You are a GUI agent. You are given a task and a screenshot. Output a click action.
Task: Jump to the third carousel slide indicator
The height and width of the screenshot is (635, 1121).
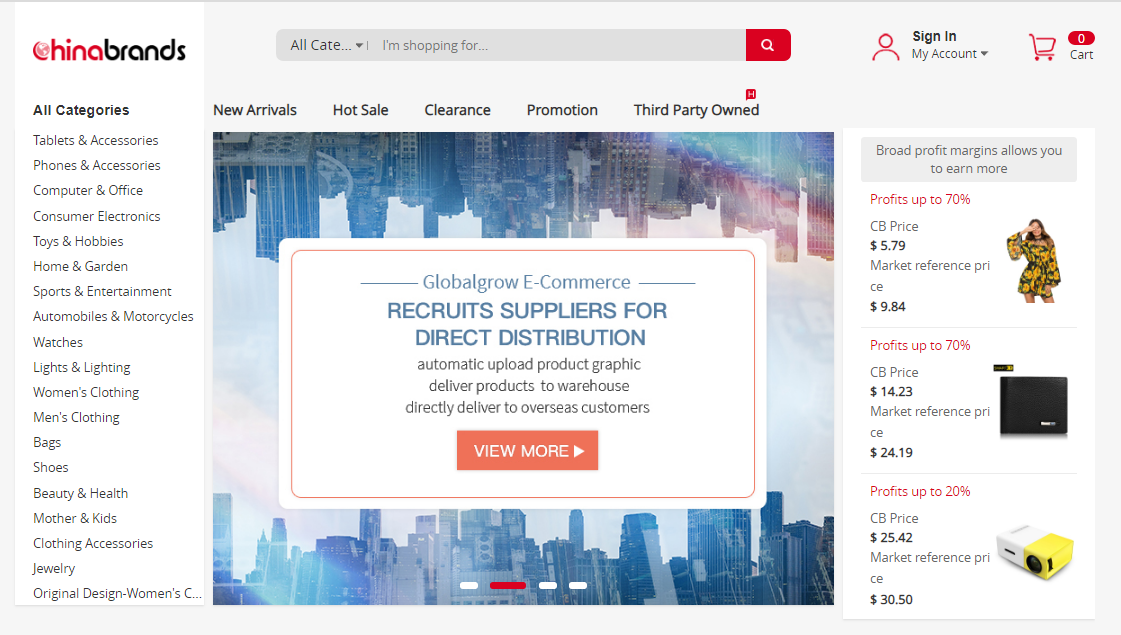click(548, 586)
